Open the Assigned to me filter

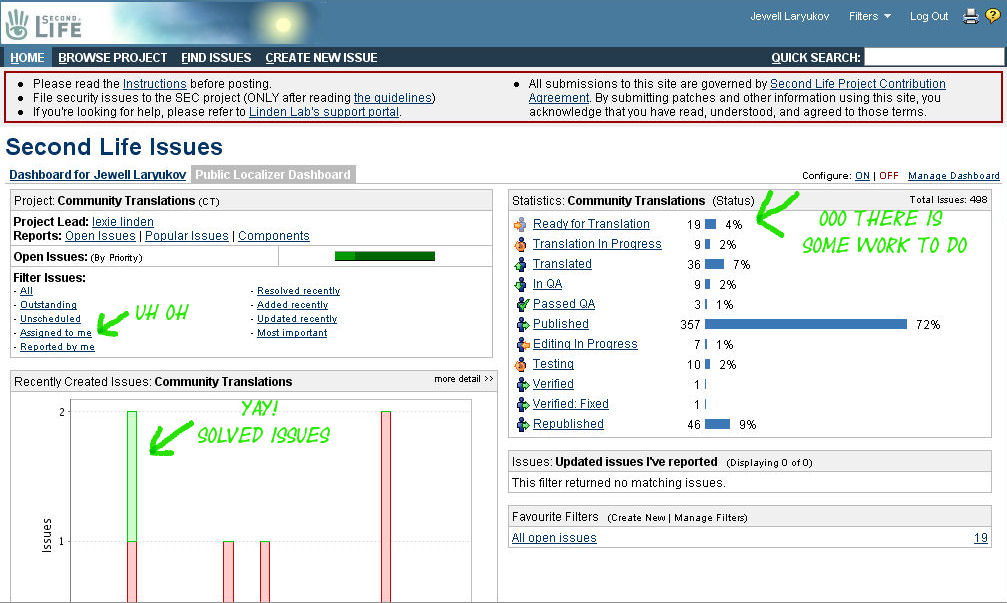click(56, 333)
